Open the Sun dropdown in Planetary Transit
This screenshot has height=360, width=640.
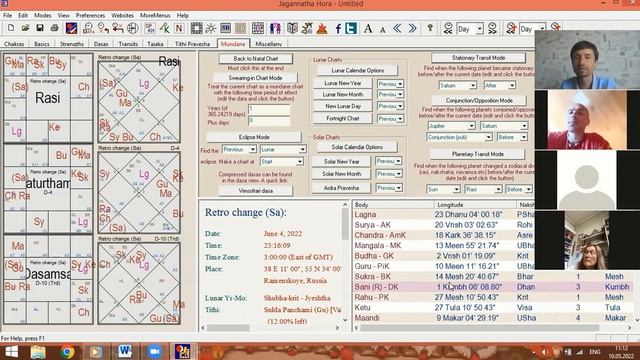pos(443,189)
